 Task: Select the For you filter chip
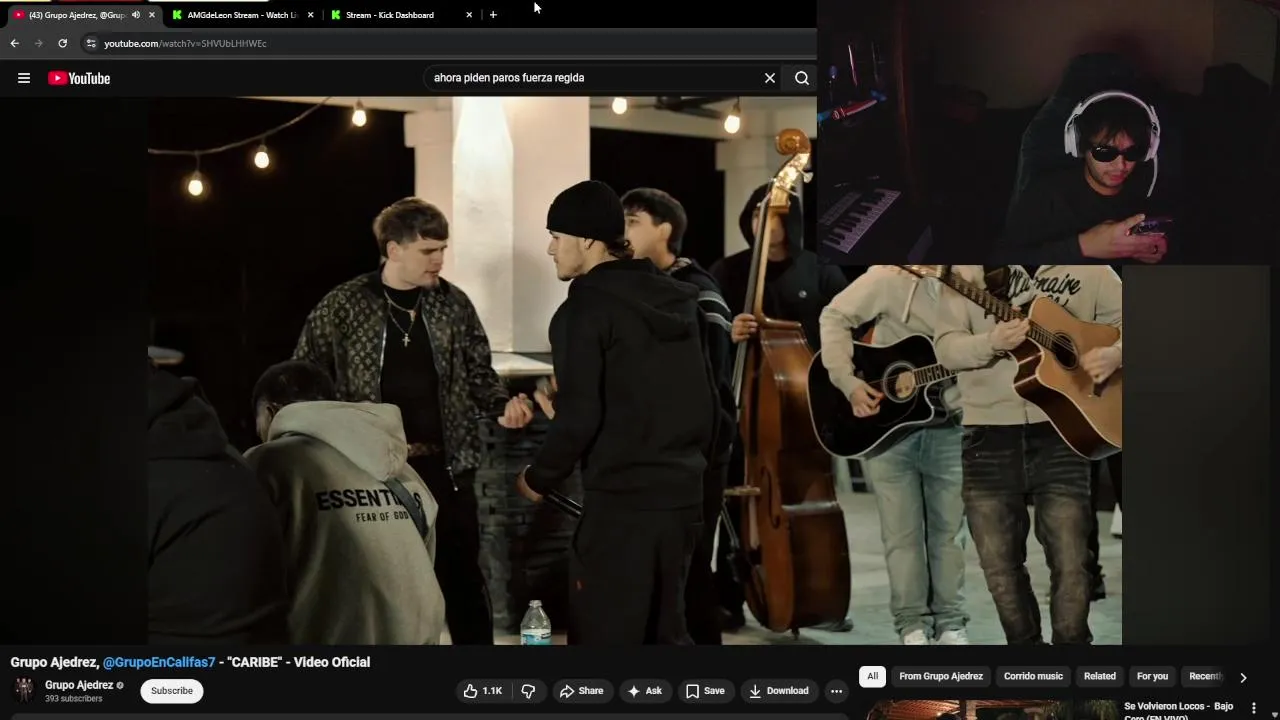tap(1152, 677)
